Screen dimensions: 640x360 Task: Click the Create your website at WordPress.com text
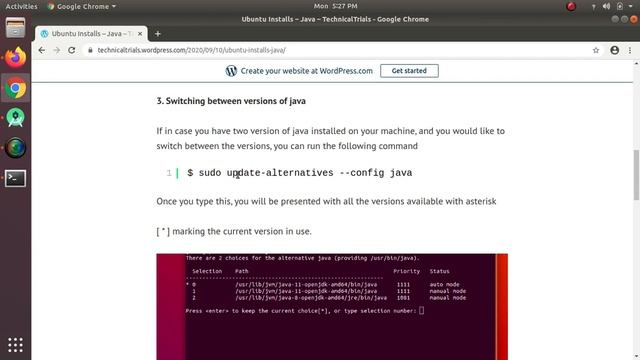[307, 71]
